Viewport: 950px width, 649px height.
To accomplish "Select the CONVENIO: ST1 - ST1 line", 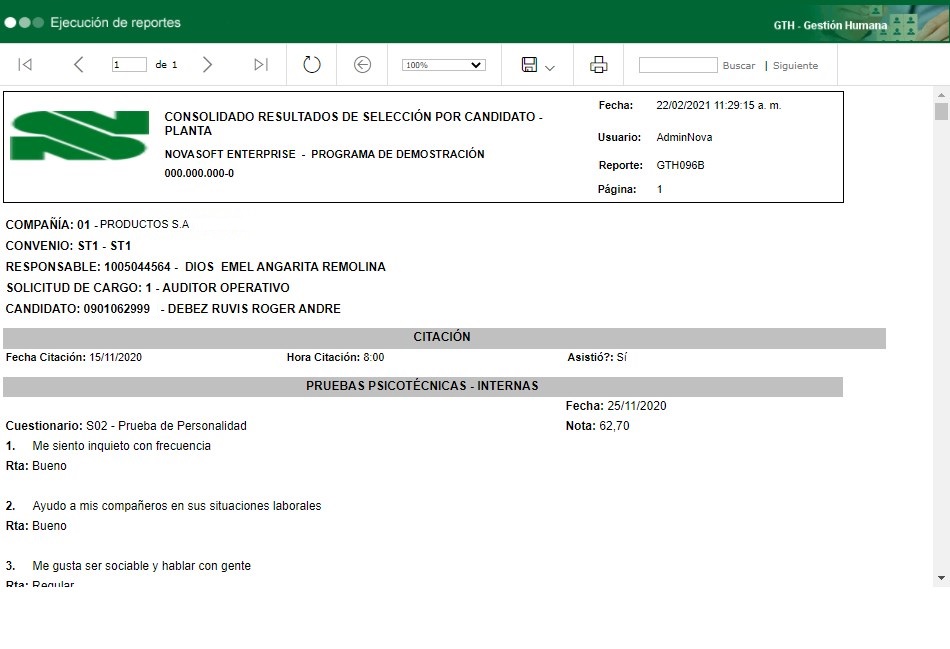I will pyautogui.click(x=68, y=245).
